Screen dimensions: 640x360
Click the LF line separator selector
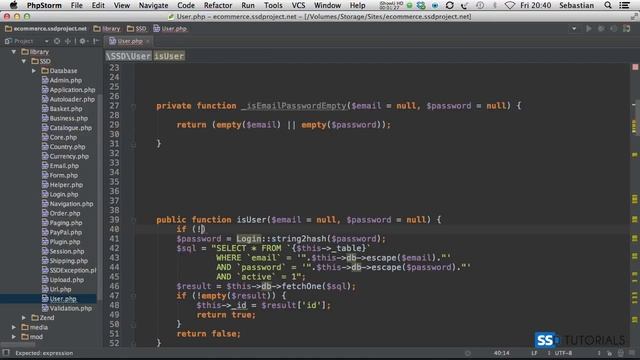[x=534, y=353]
